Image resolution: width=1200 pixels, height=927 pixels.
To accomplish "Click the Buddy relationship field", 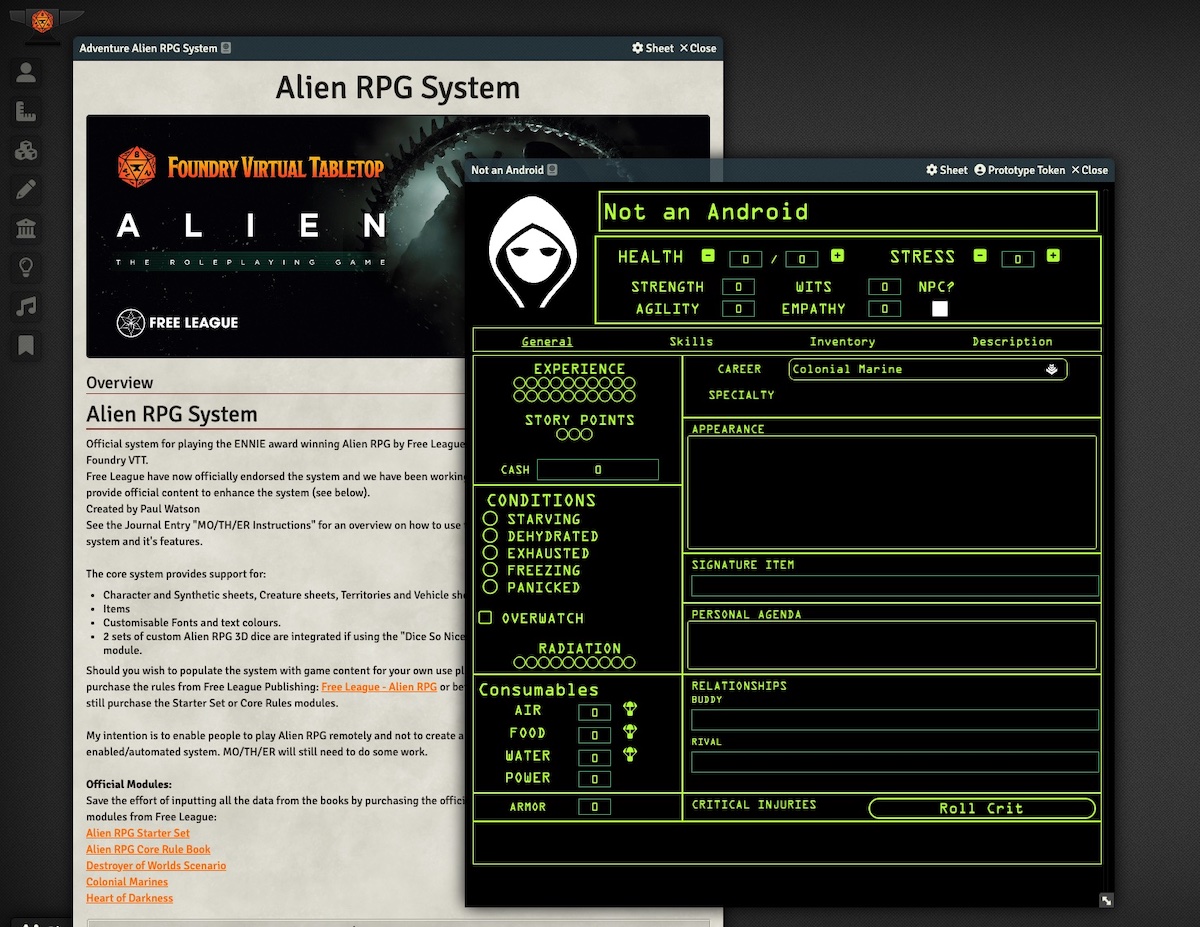I will click(895, 719).
